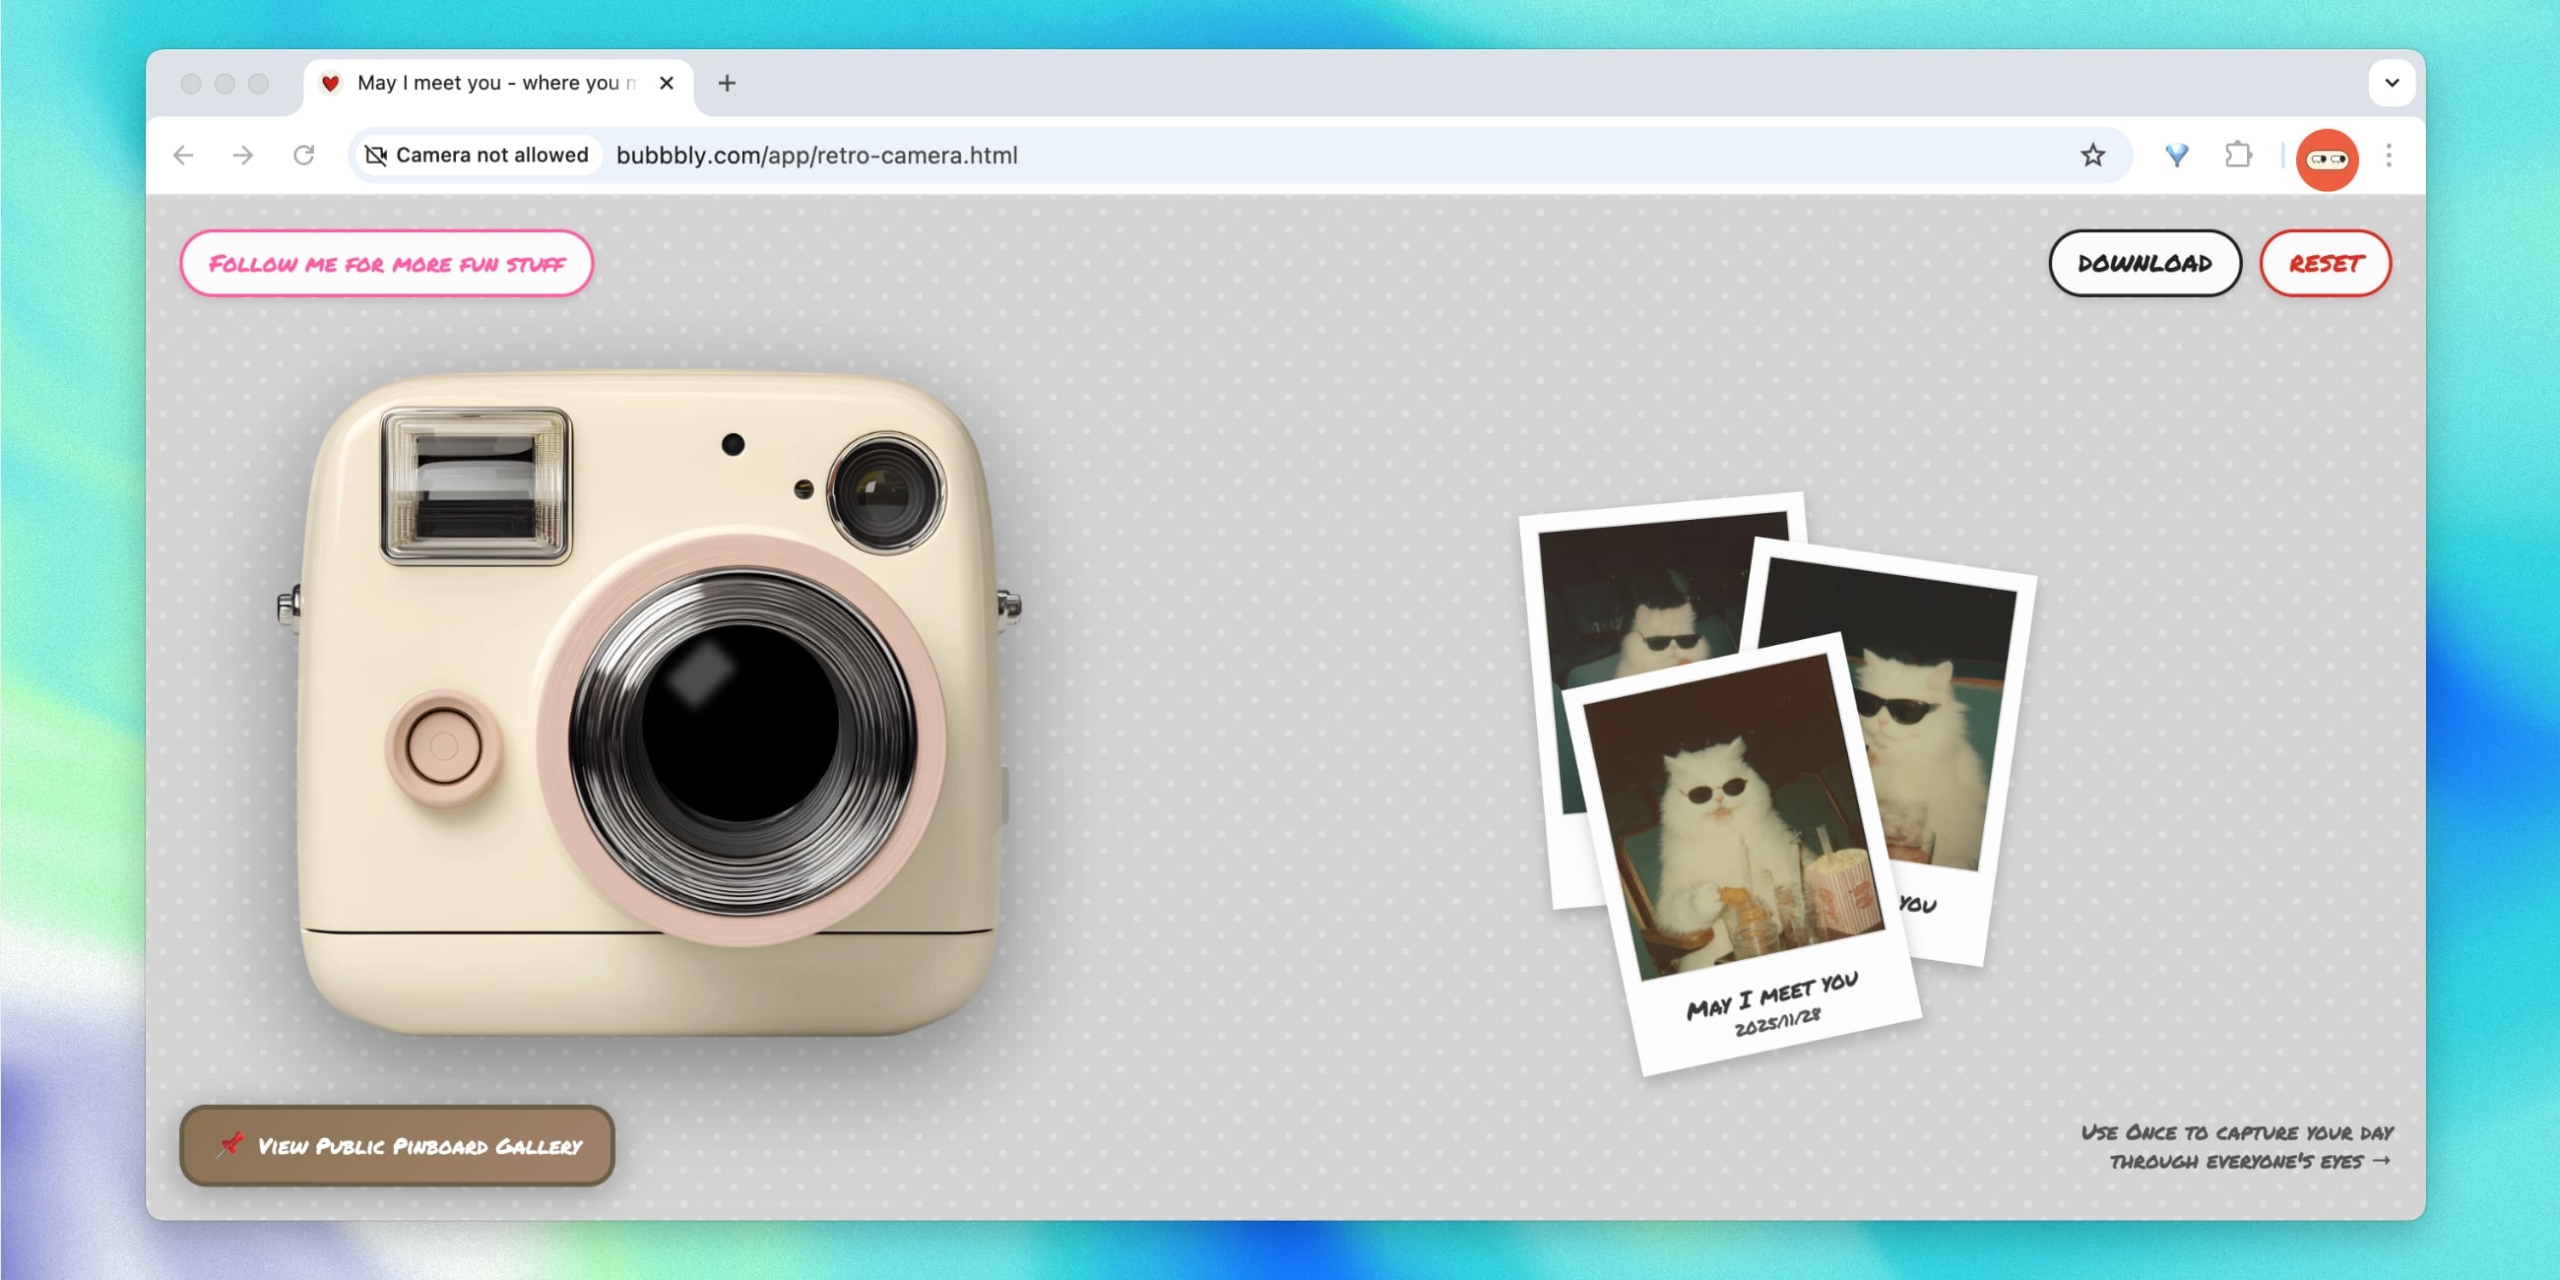This screenshot has height=1280, width=2560.
Task: Open View Public Pinboard Gallery
Action: pos(397,1145)
